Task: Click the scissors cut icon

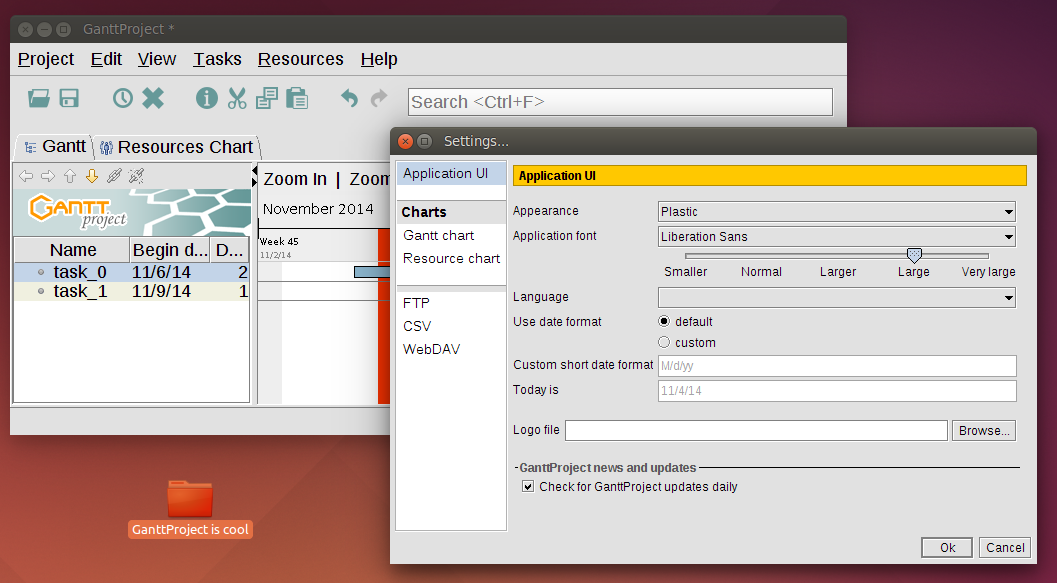Action: (237, 98)
